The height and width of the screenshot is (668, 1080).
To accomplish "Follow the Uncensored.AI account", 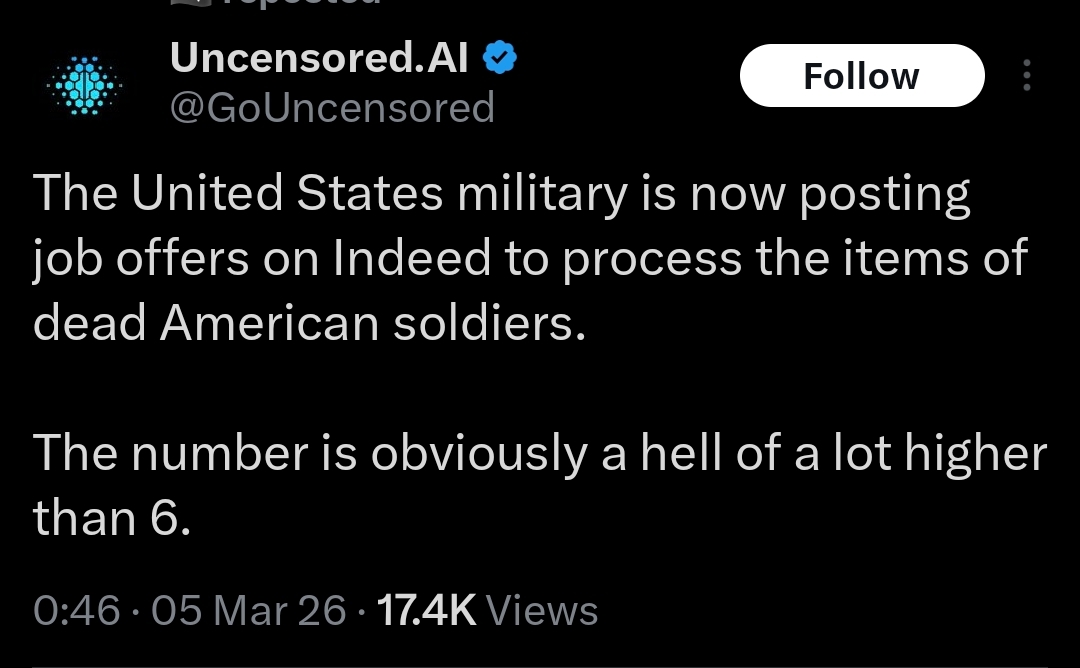I will pyautogui.click(x=861, y=76).
